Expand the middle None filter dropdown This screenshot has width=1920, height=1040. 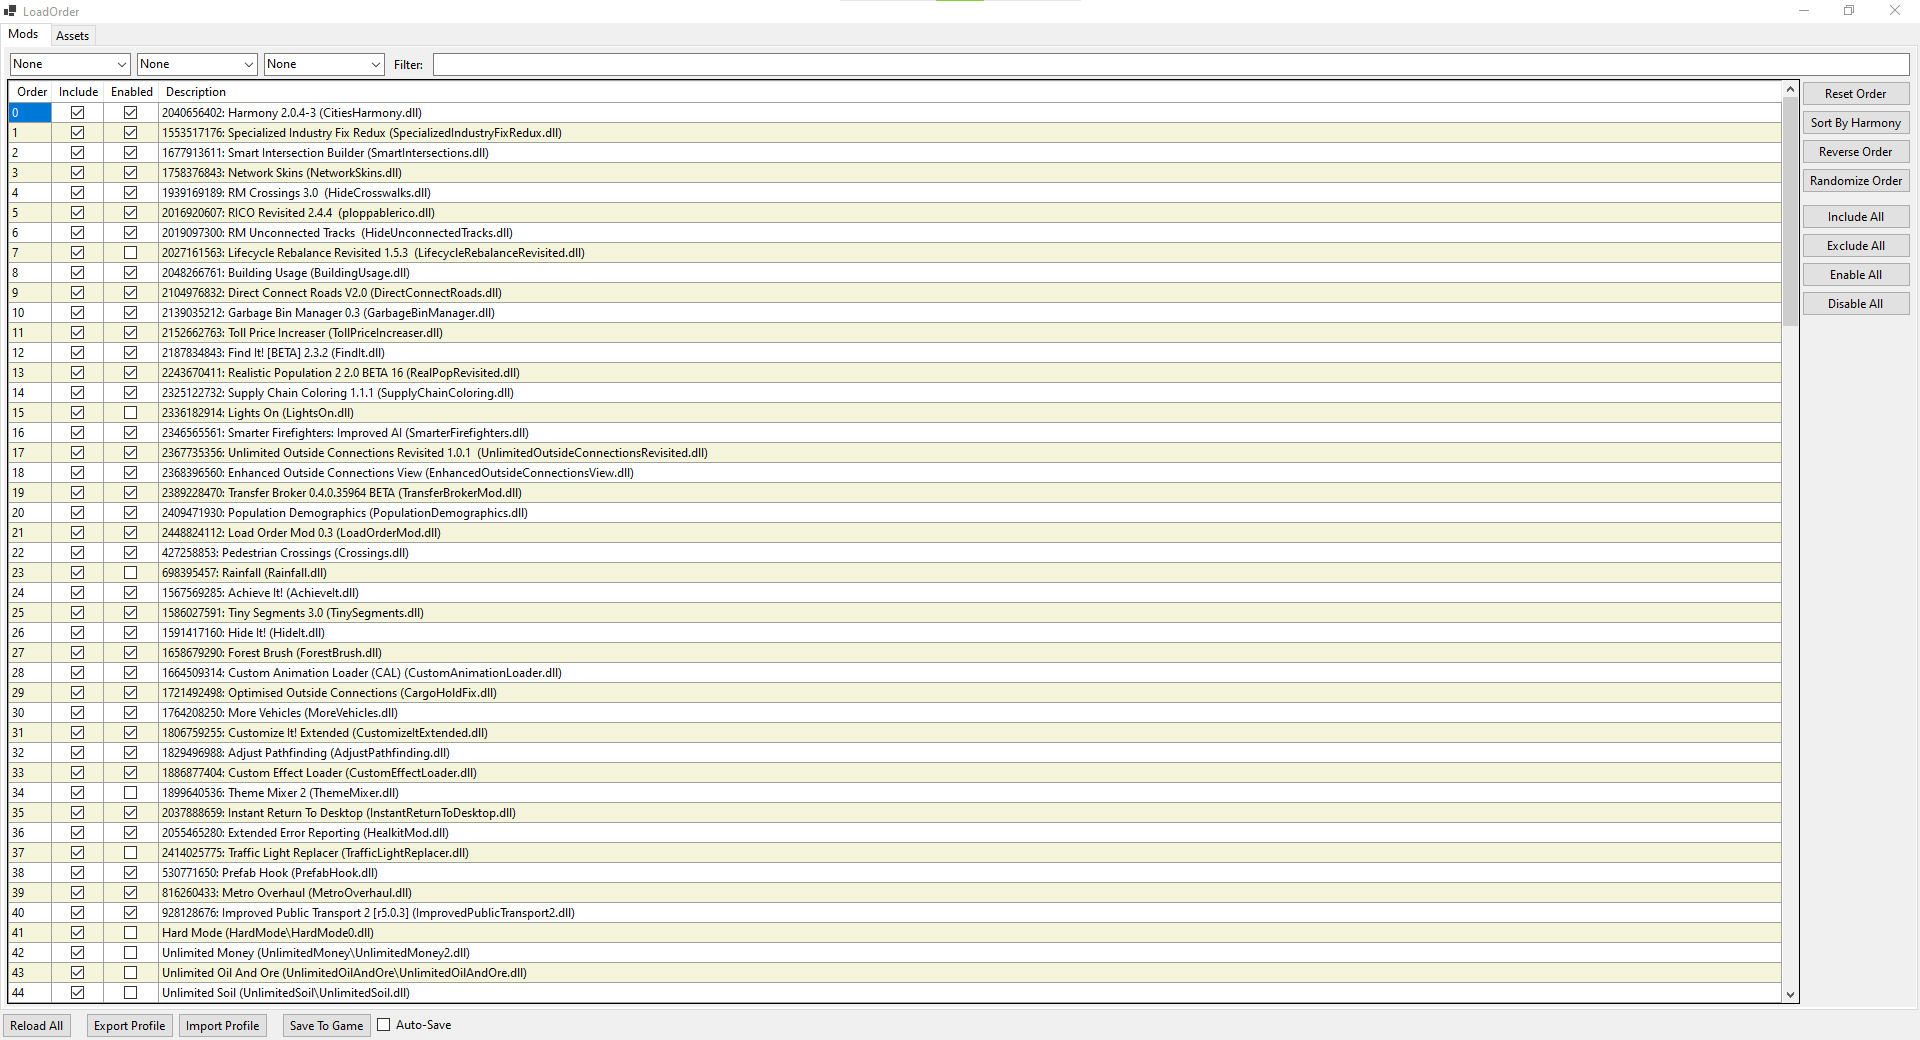197,64
